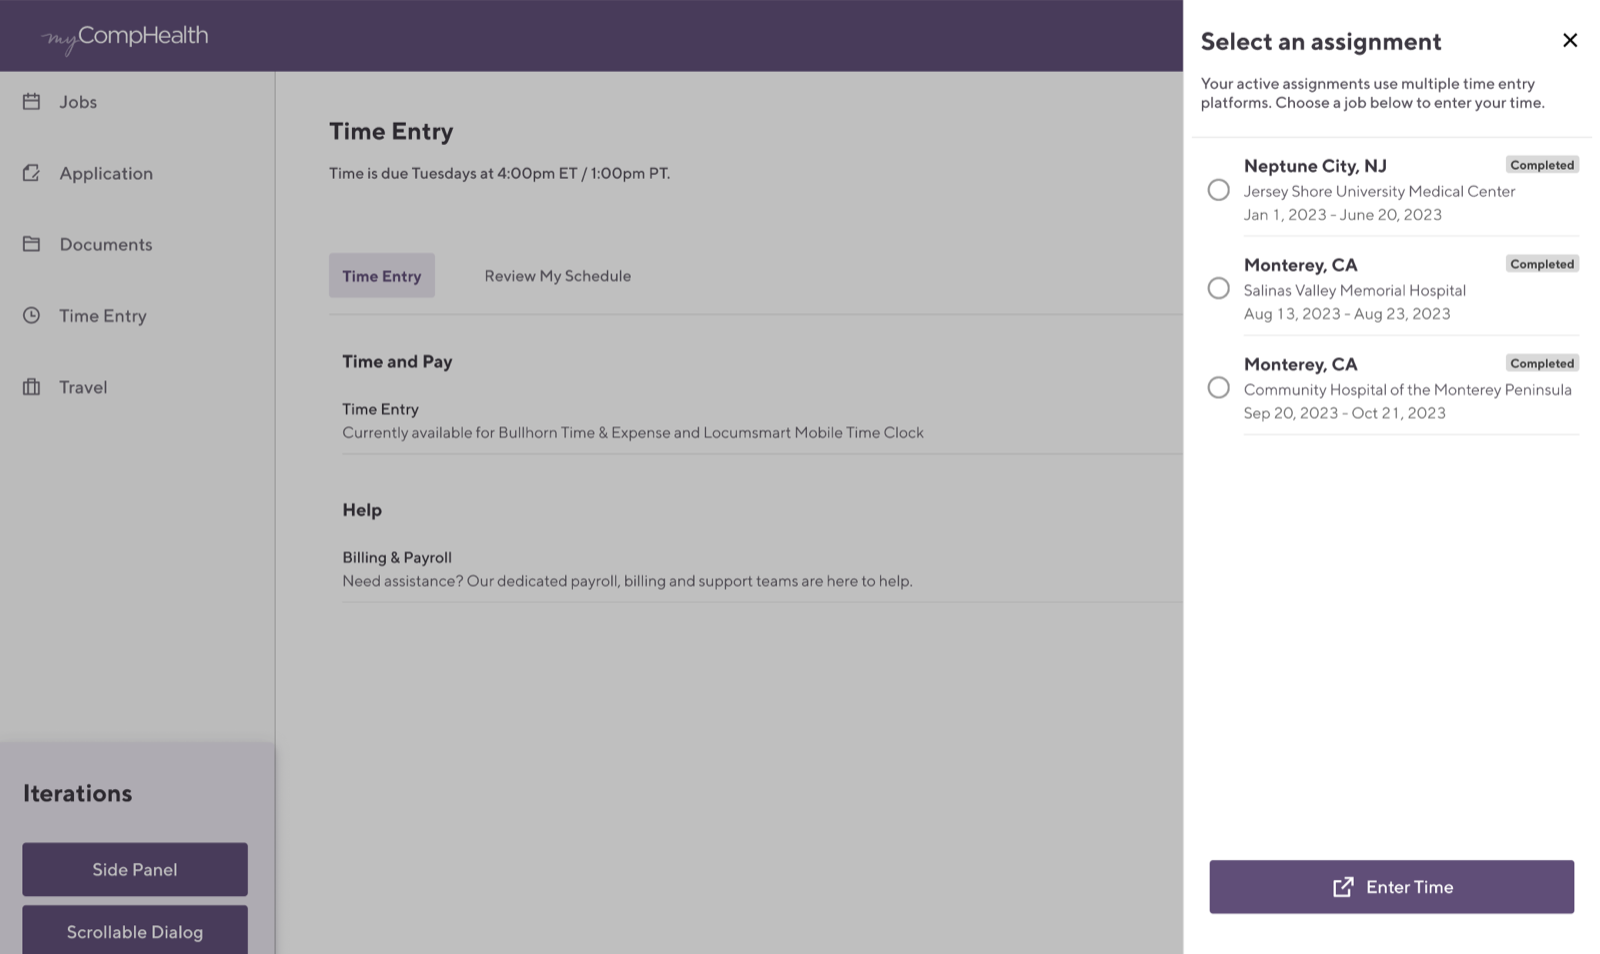Viewport: 1600px width, 954px height.
Task: Click the Side Panel button under Iterations
Action: coord(134,869)
